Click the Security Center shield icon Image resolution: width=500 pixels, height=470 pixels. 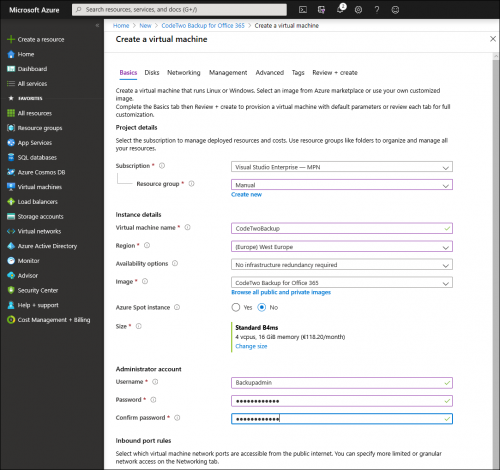11,290
